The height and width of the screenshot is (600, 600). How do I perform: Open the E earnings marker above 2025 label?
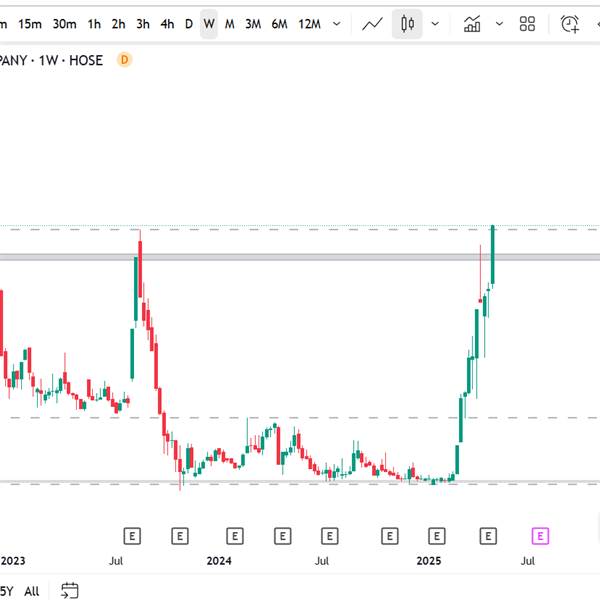coord(437,536)
